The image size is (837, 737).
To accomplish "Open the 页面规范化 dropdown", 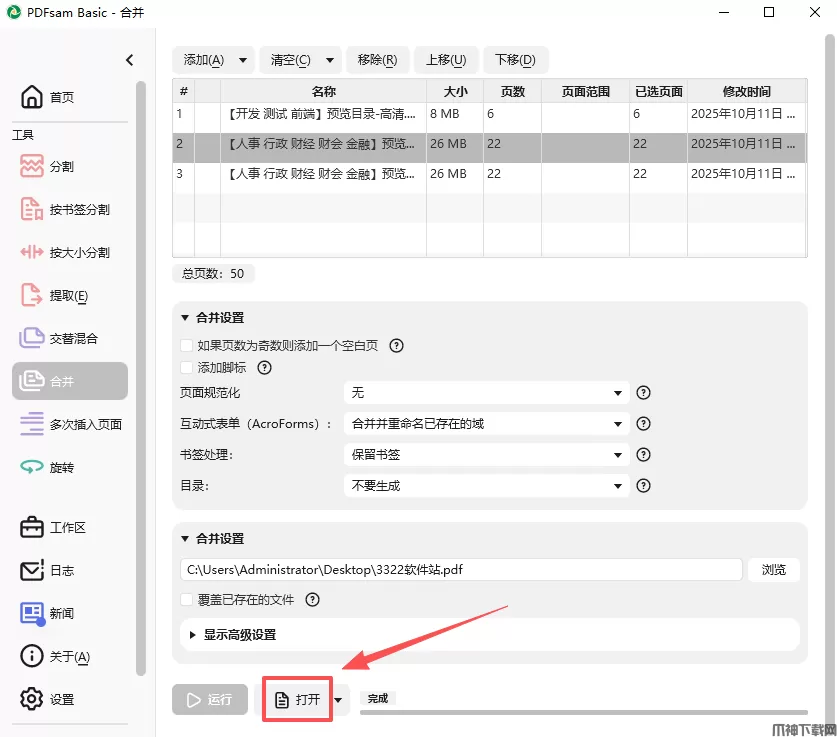I will tap(486, 393).
